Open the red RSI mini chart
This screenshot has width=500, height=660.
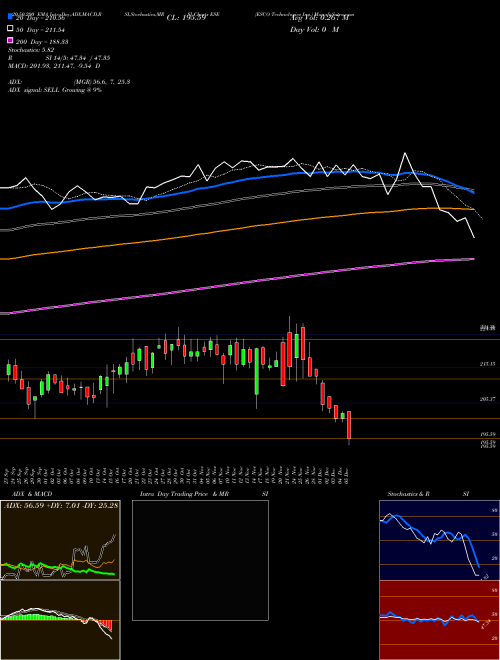click(x=439, y=620)
